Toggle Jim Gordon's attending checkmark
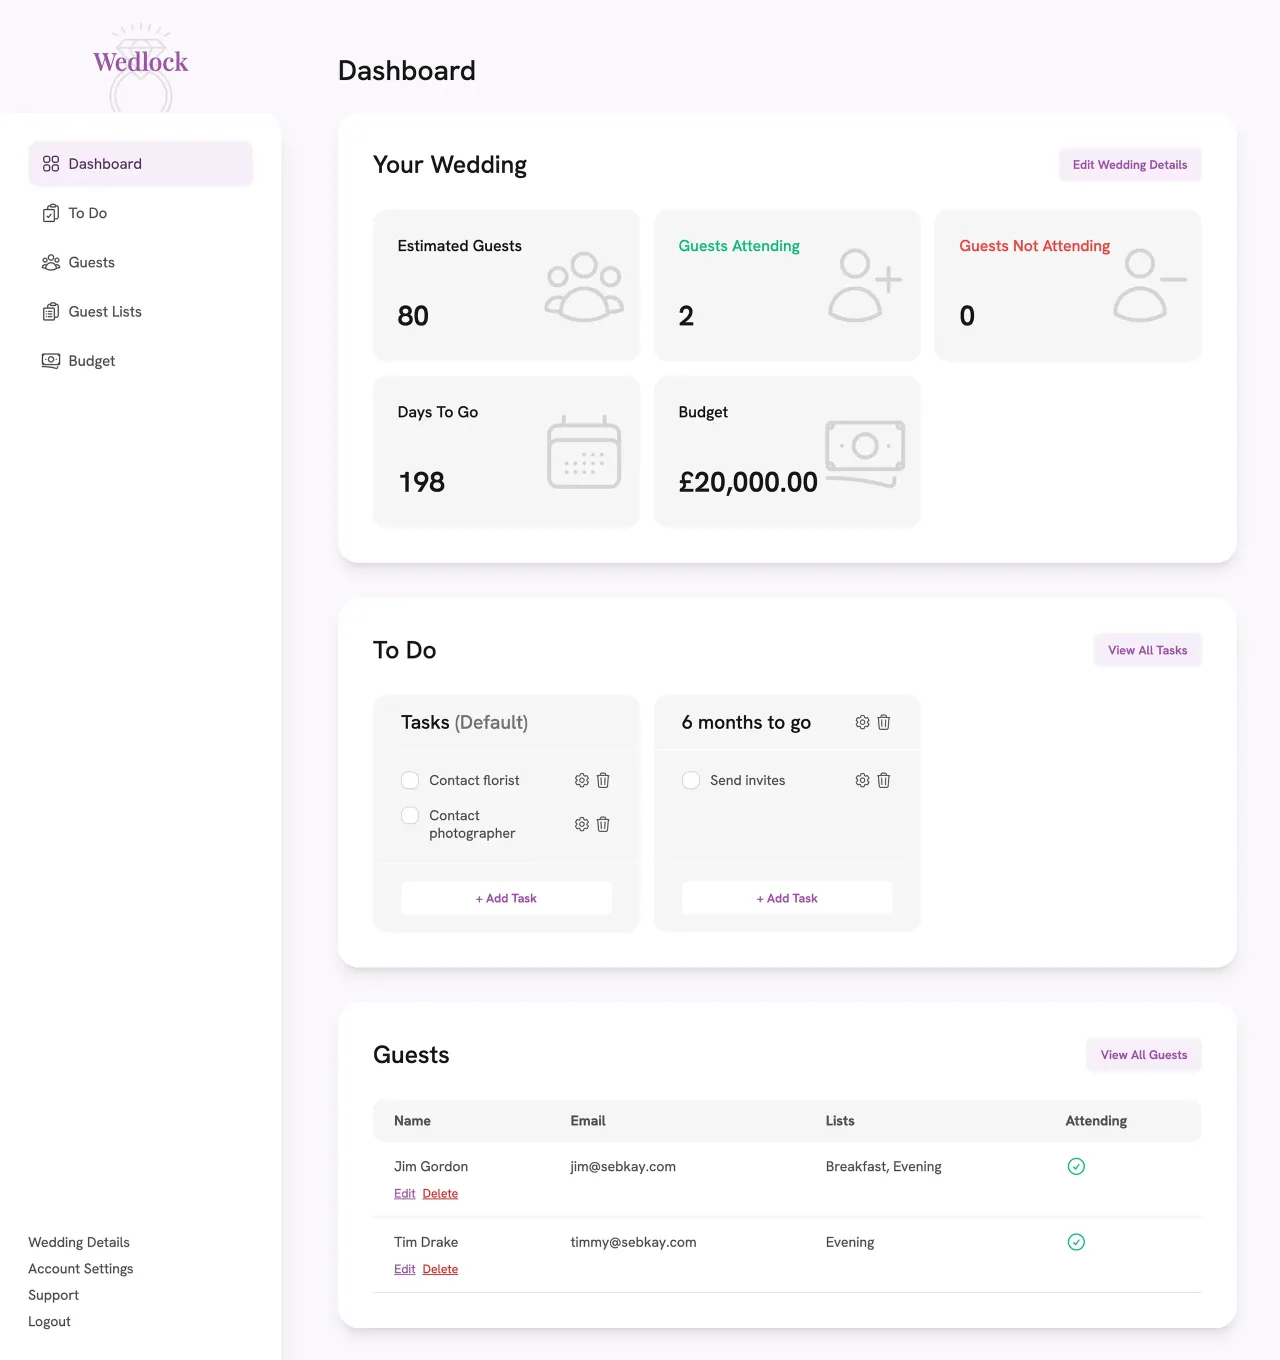This screenshot has height=1360, width=1280. pos(1076,1166)
